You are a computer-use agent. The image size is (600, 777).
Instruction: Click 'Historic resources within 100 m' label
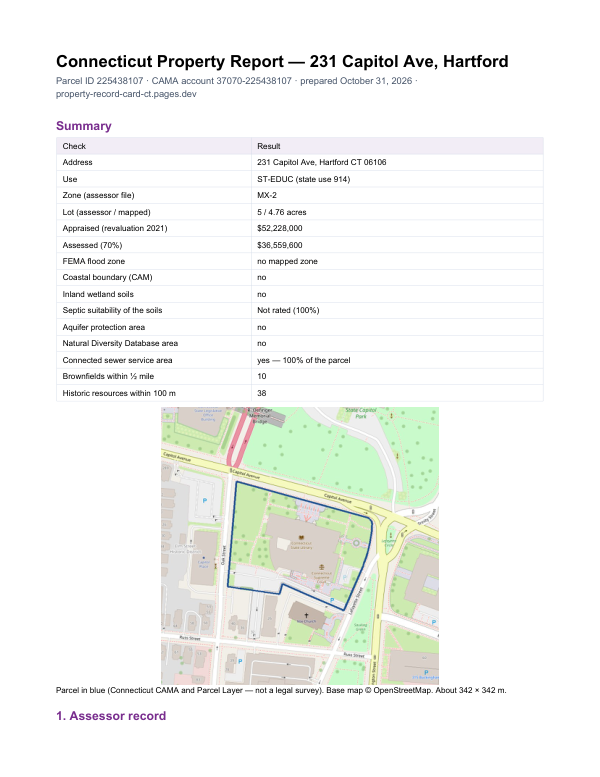[119, 393]
